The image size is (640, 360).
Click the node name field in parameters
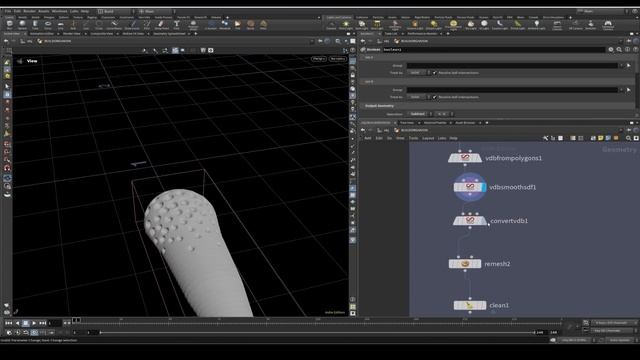click(493, 49)
